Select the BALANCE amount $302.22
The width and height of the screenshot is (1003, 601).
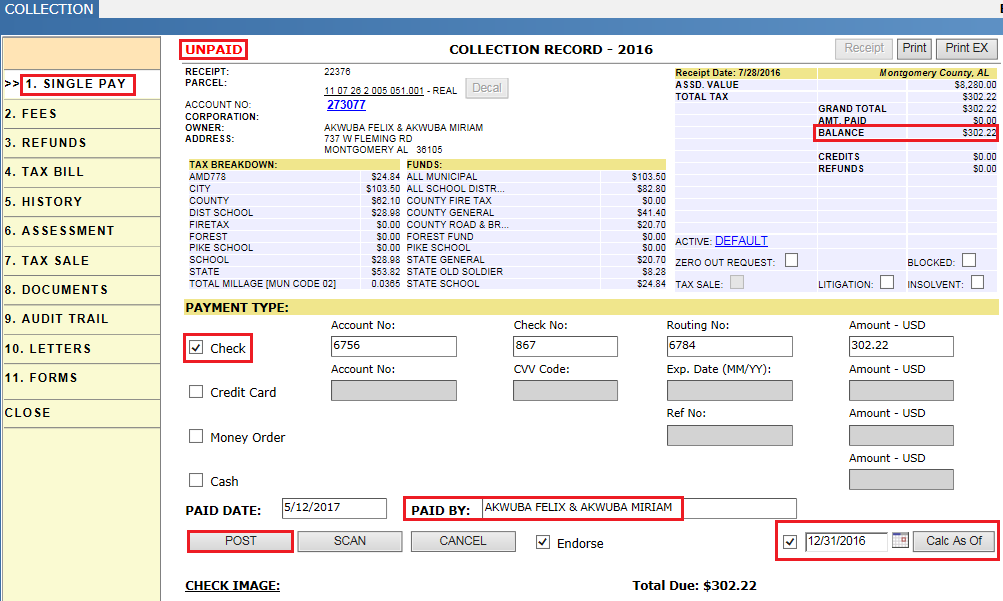coord(979,133)
